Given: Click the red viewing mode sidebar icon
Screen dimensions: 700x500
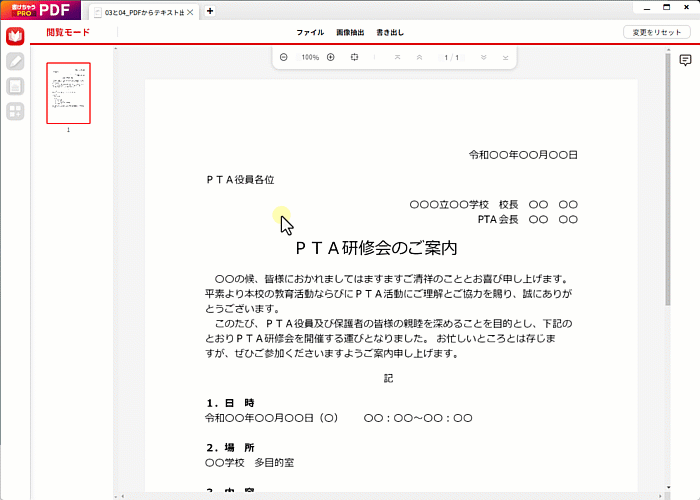Looking at the screenshot, I should [15, 36].
